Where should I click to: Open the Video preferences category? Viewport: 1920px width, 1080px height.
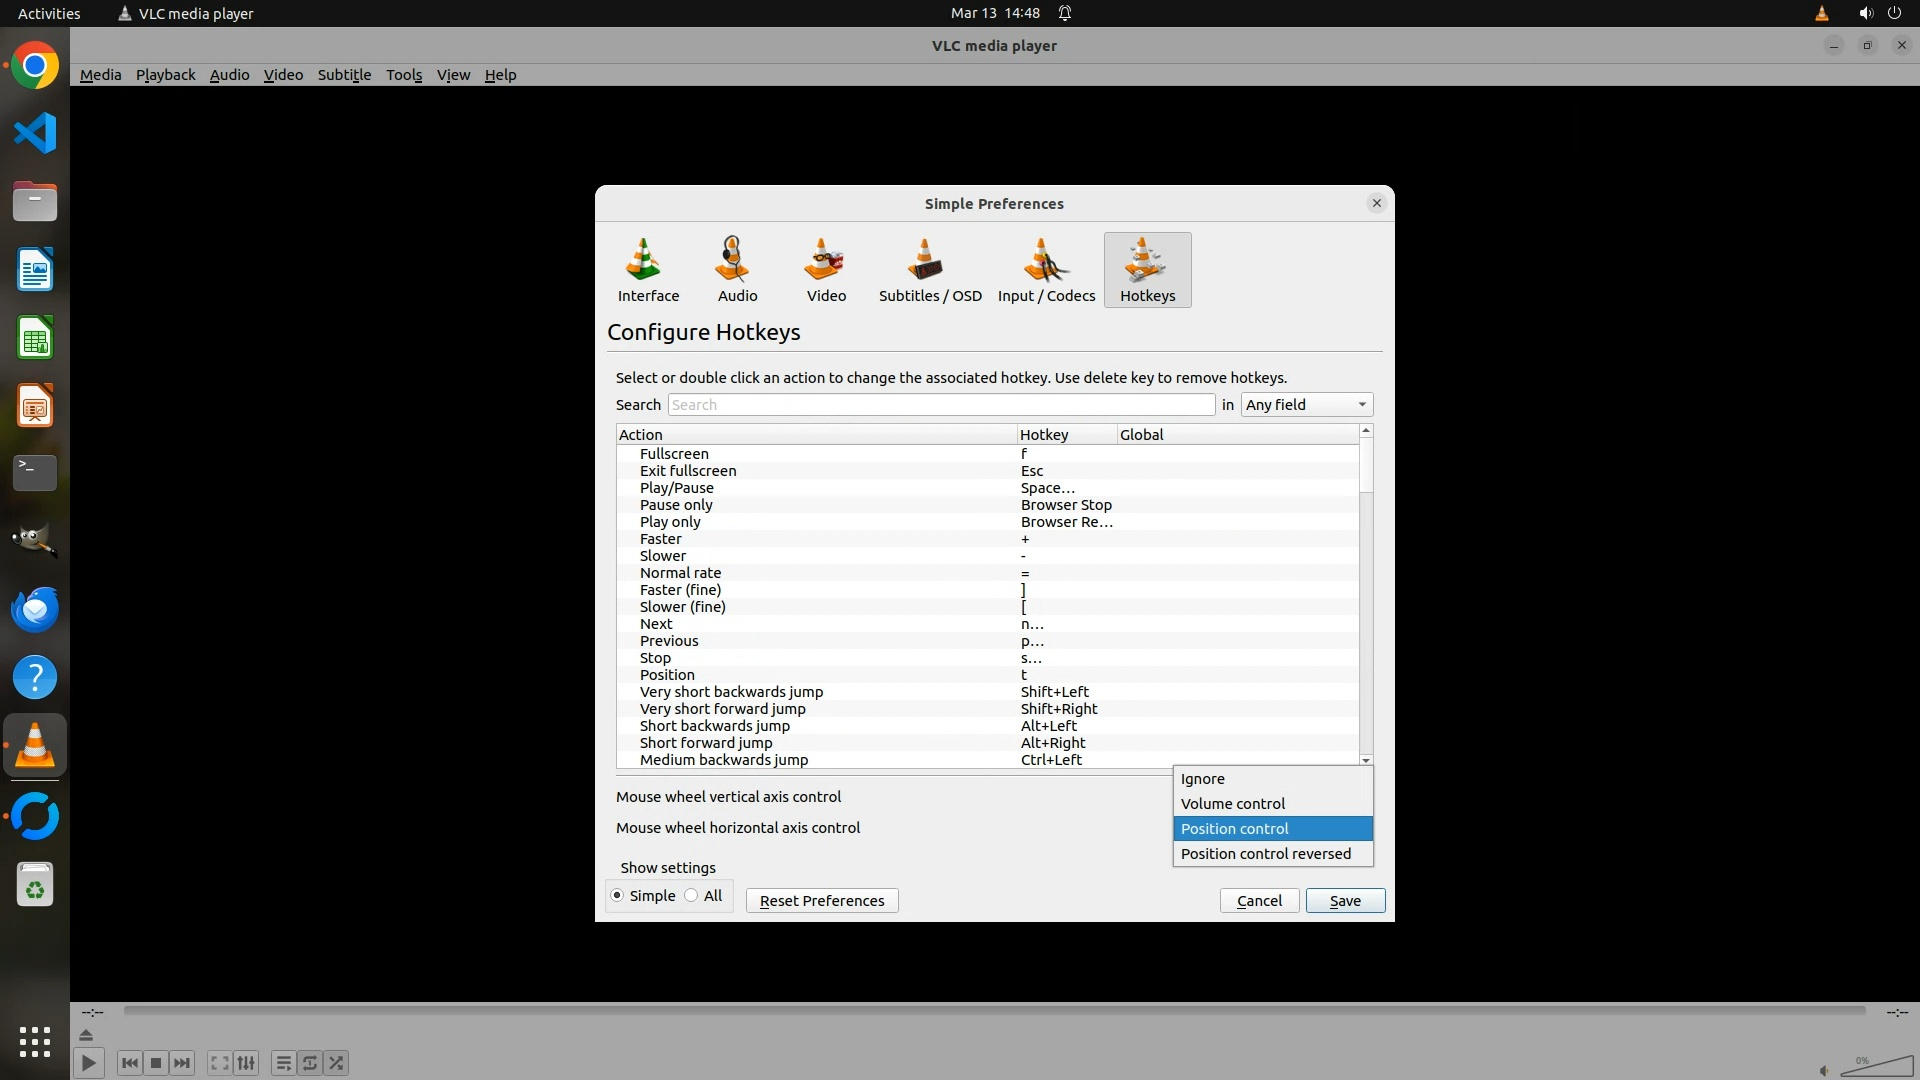point(826,270)
